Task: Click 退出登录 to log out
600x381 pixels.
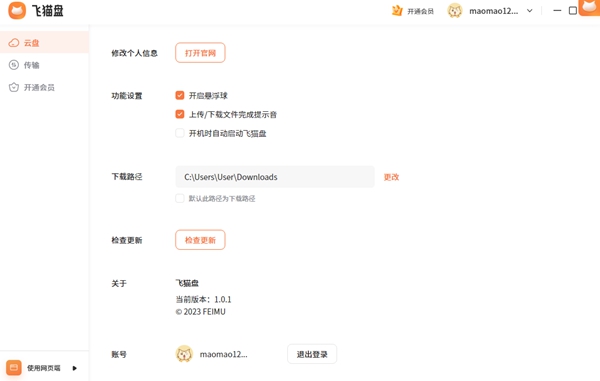Action: (x=312, y=354)
